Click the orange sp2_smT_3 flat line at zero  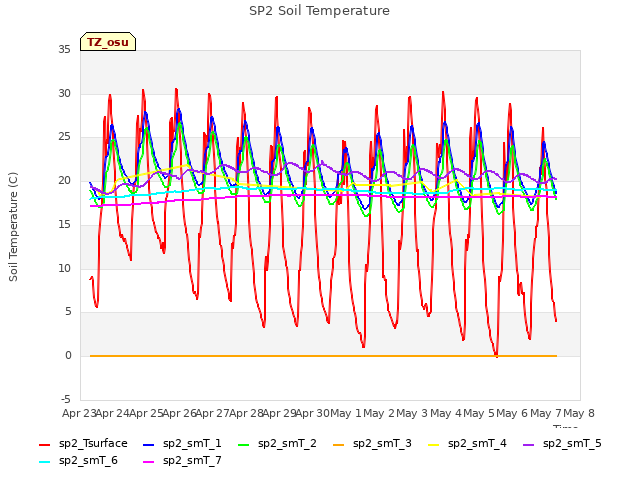tap(323, 356)
